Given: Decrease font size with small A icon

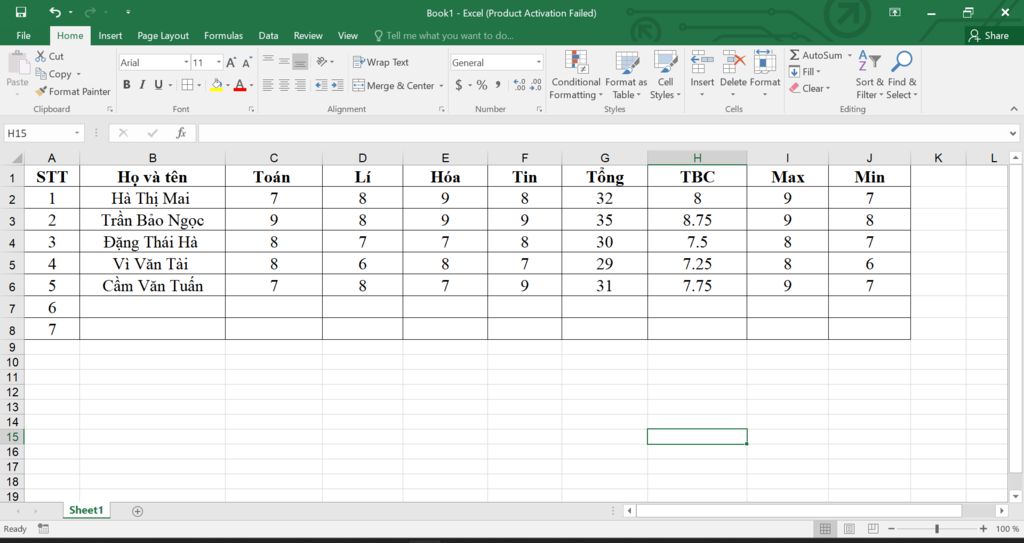Looking at the screenshot, I should (247, 63).
